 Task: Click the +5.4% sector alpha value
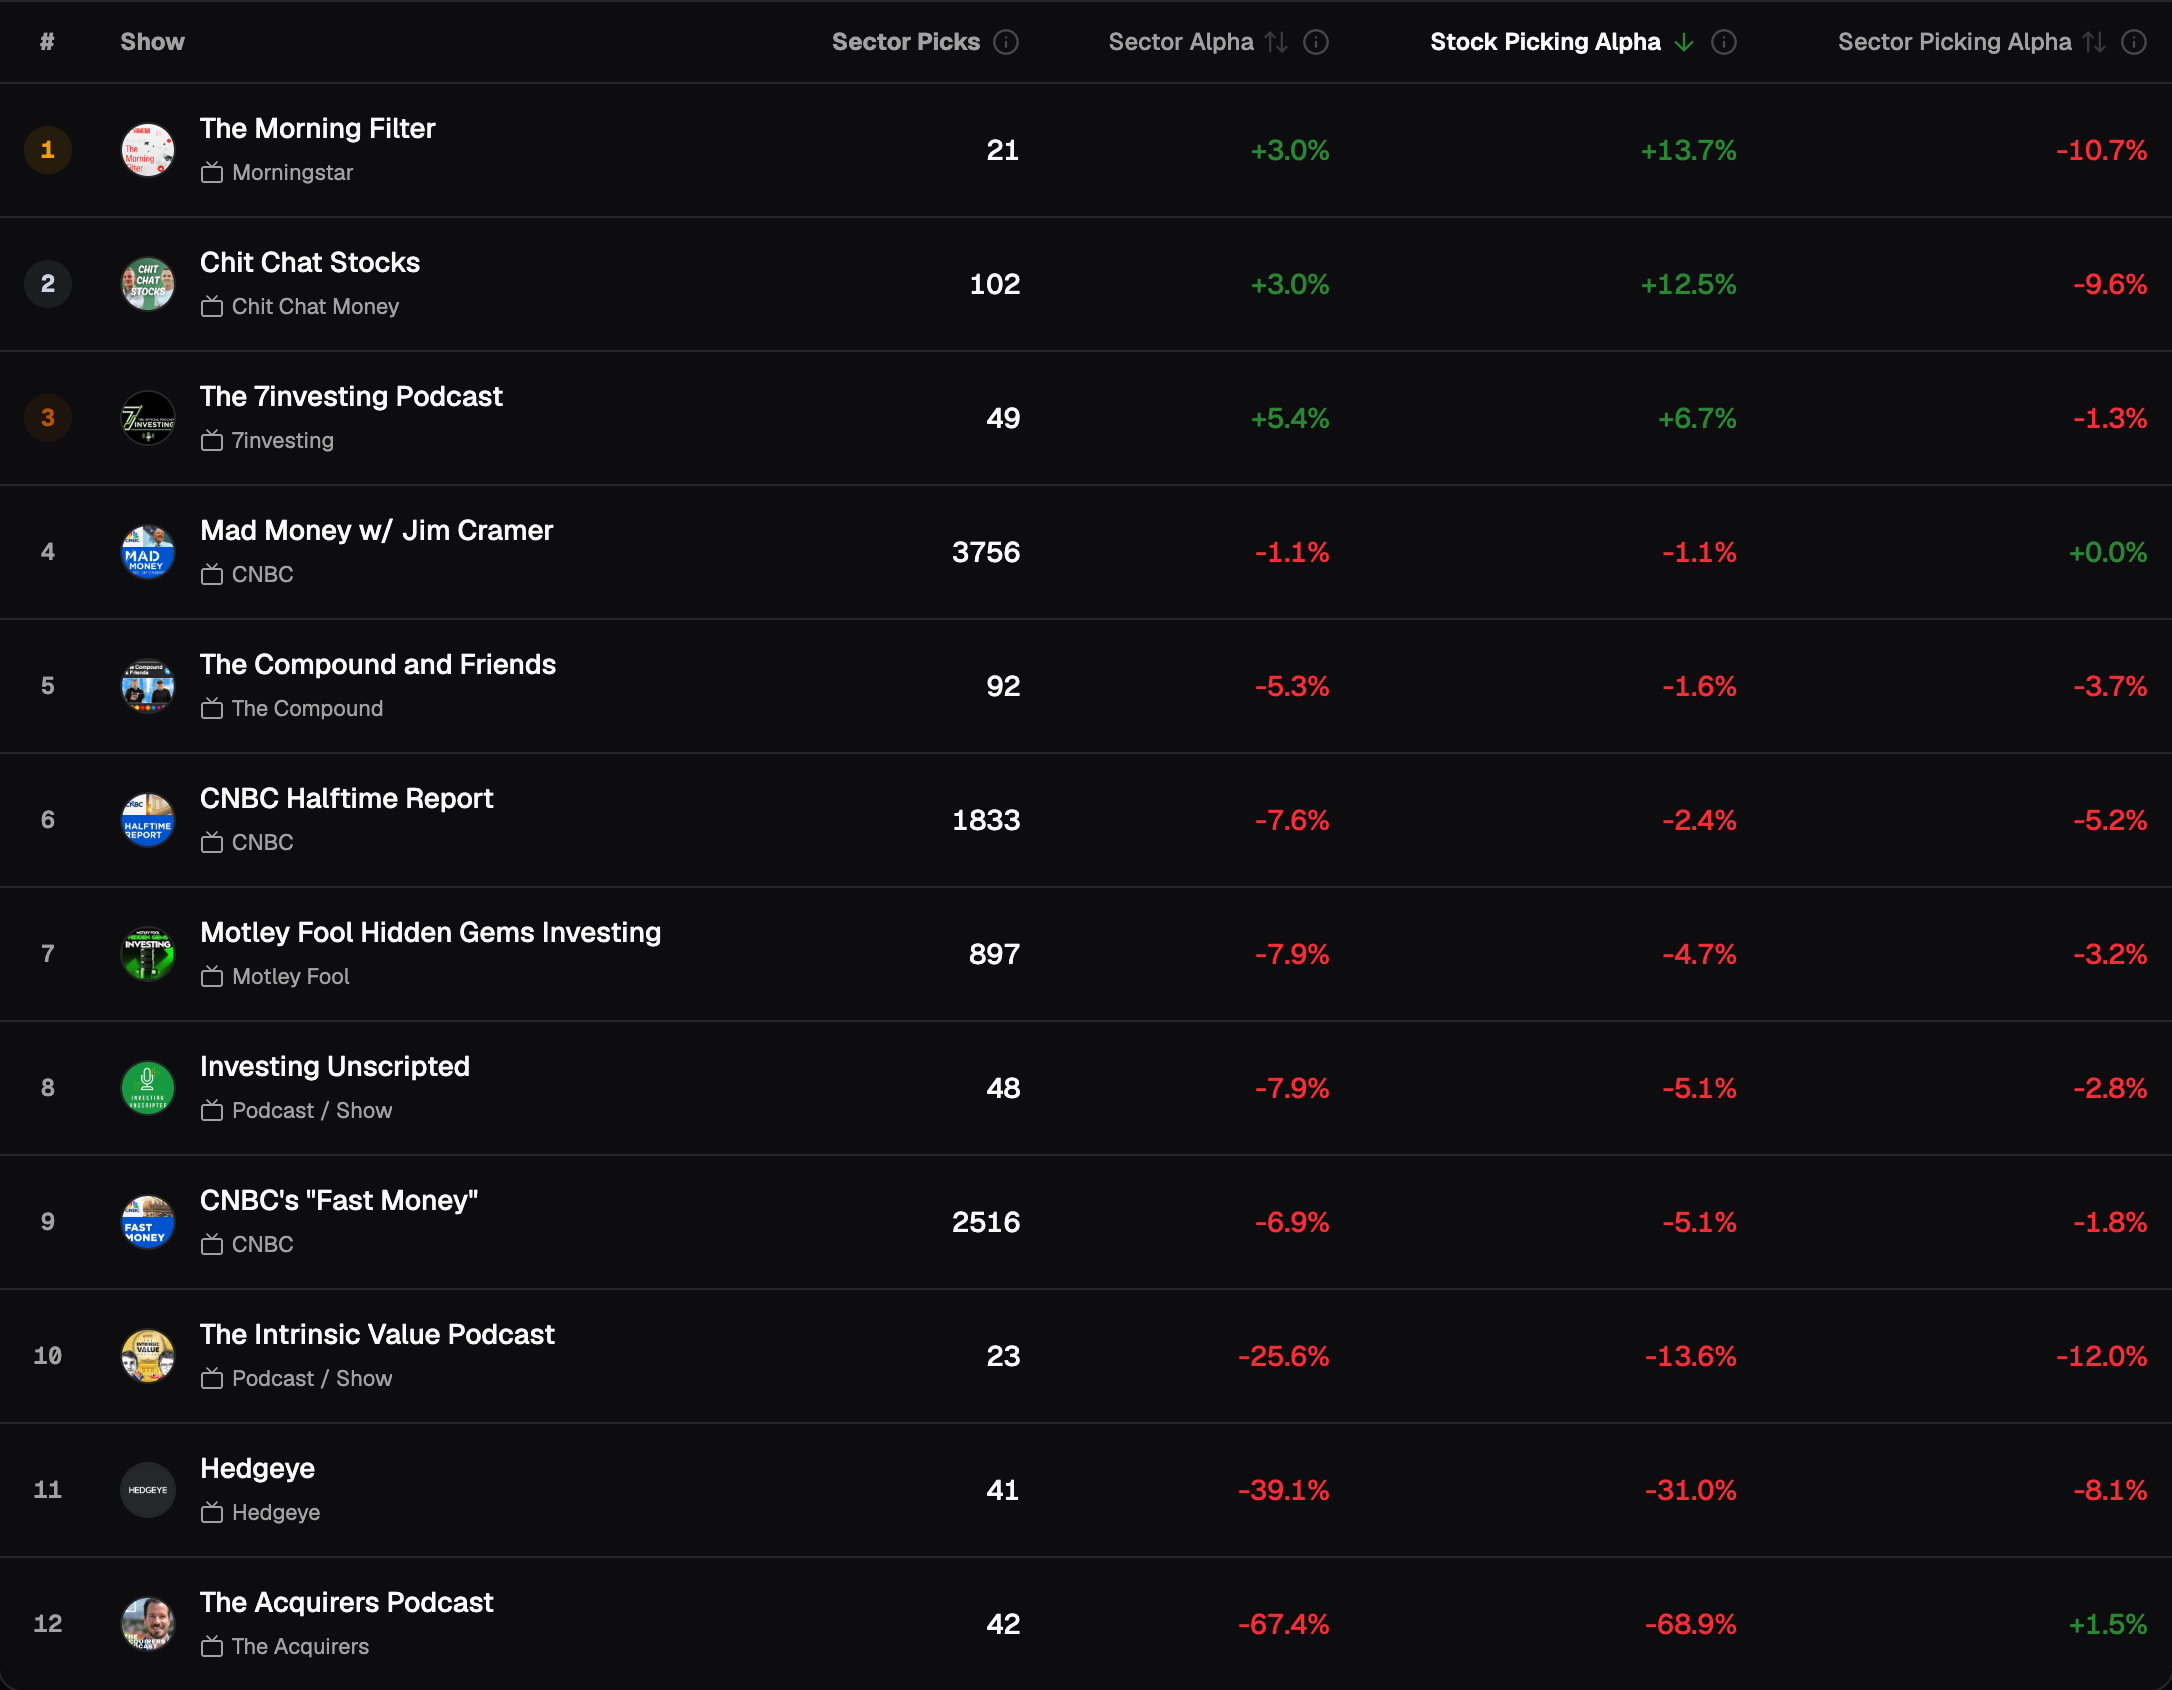1290,418
